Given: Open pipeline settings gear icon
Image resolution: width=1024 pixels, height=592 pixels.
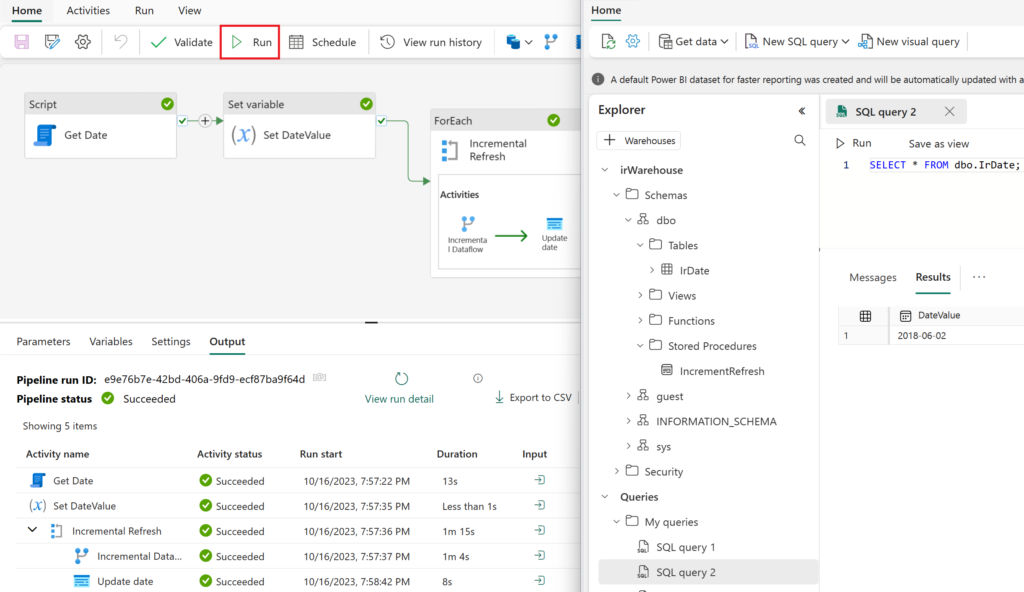Looking at the screenshot, I should tap(83, 42).
